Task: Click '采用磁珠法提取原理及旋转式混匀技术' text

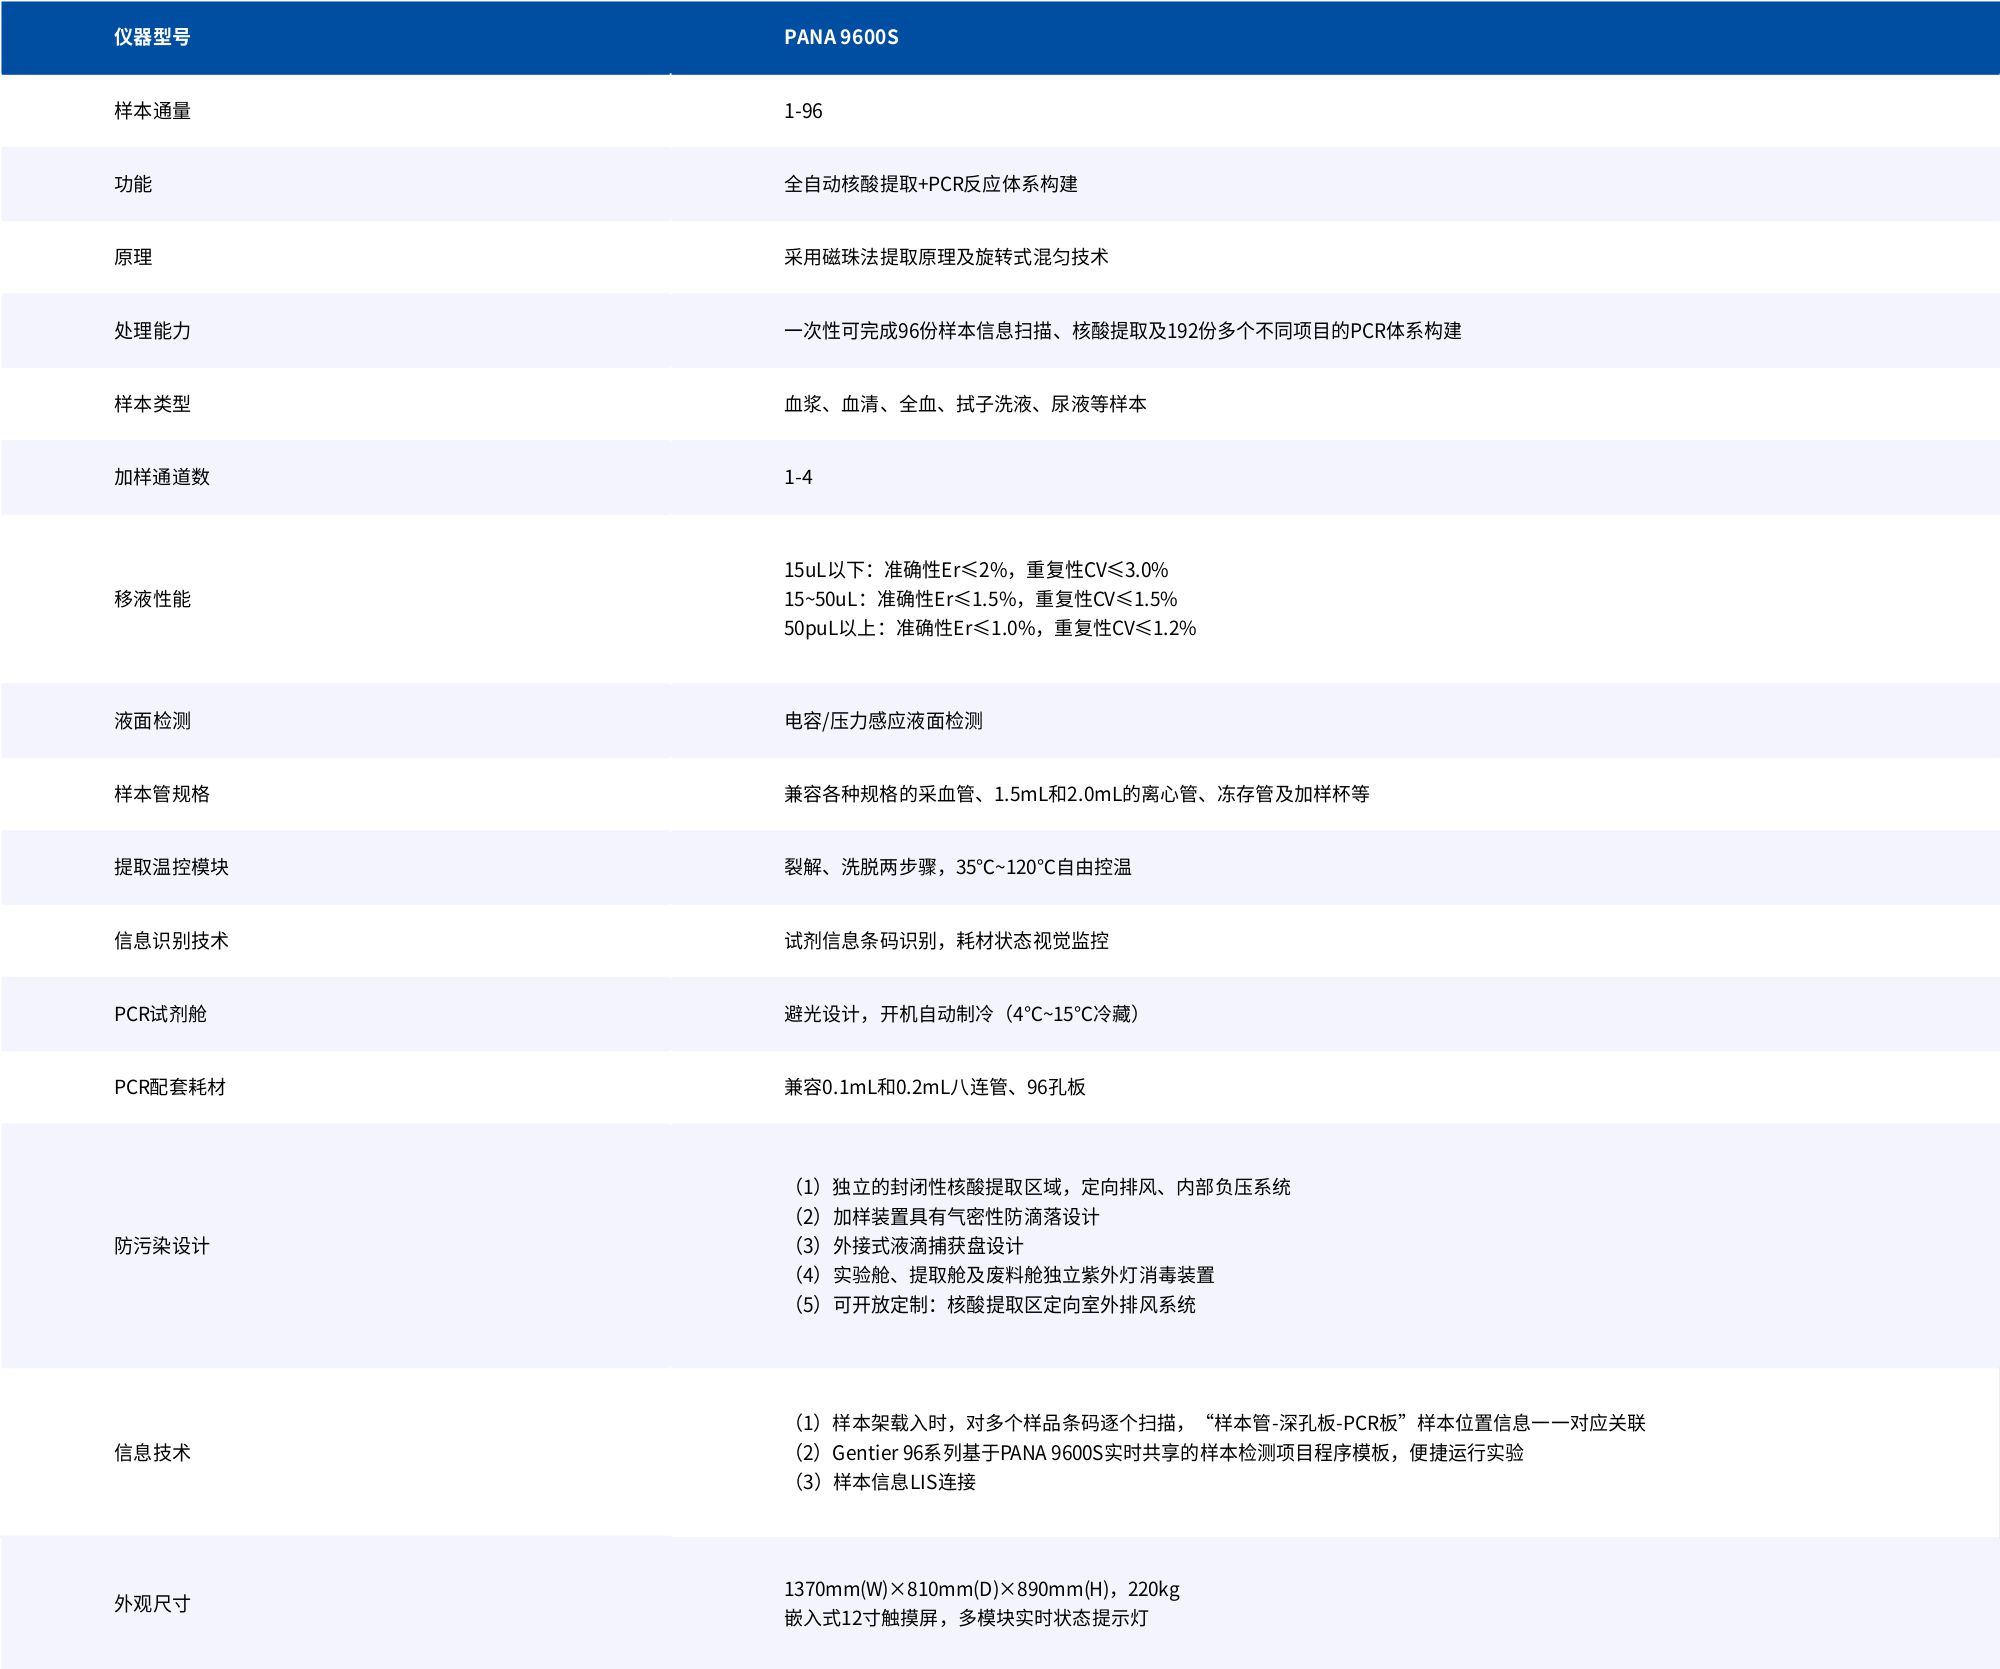Action: coord(946,257)
